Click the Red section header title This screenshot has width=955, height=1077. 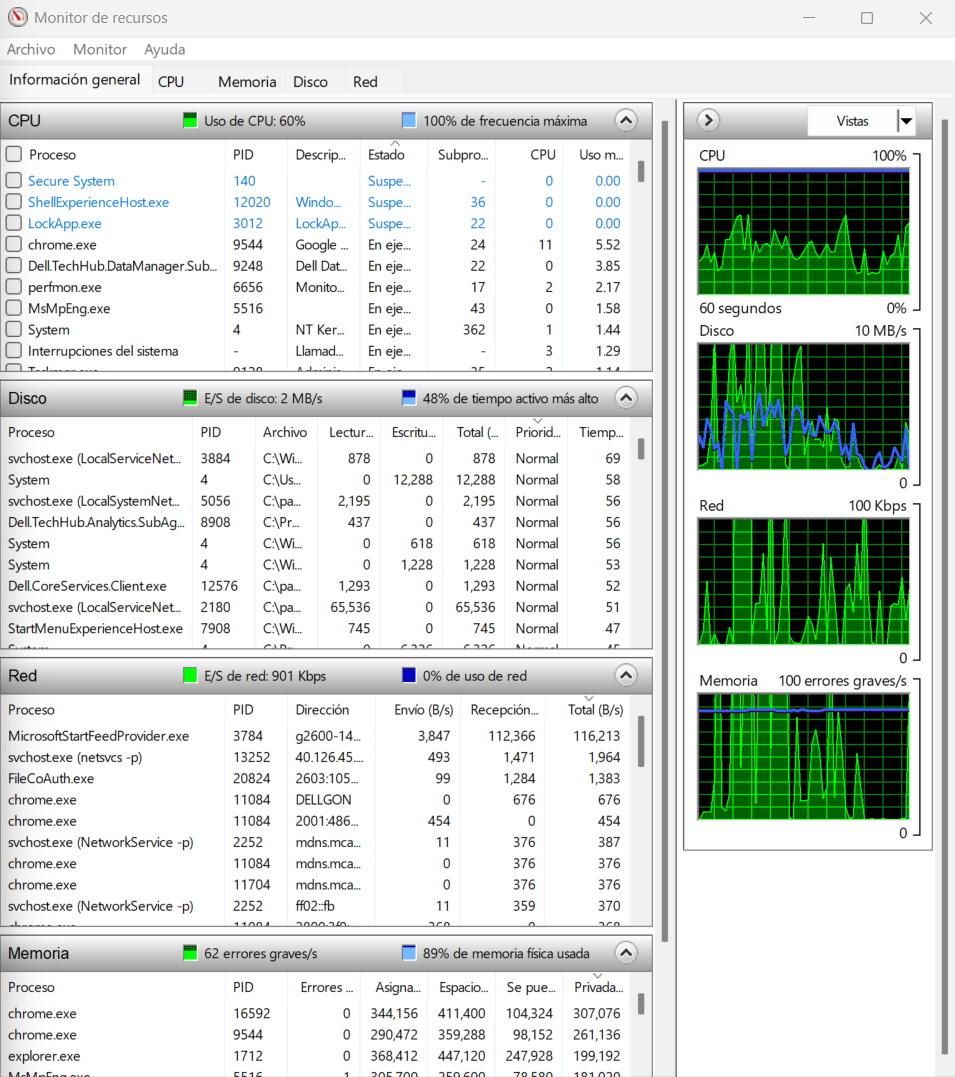click(23, 675)
